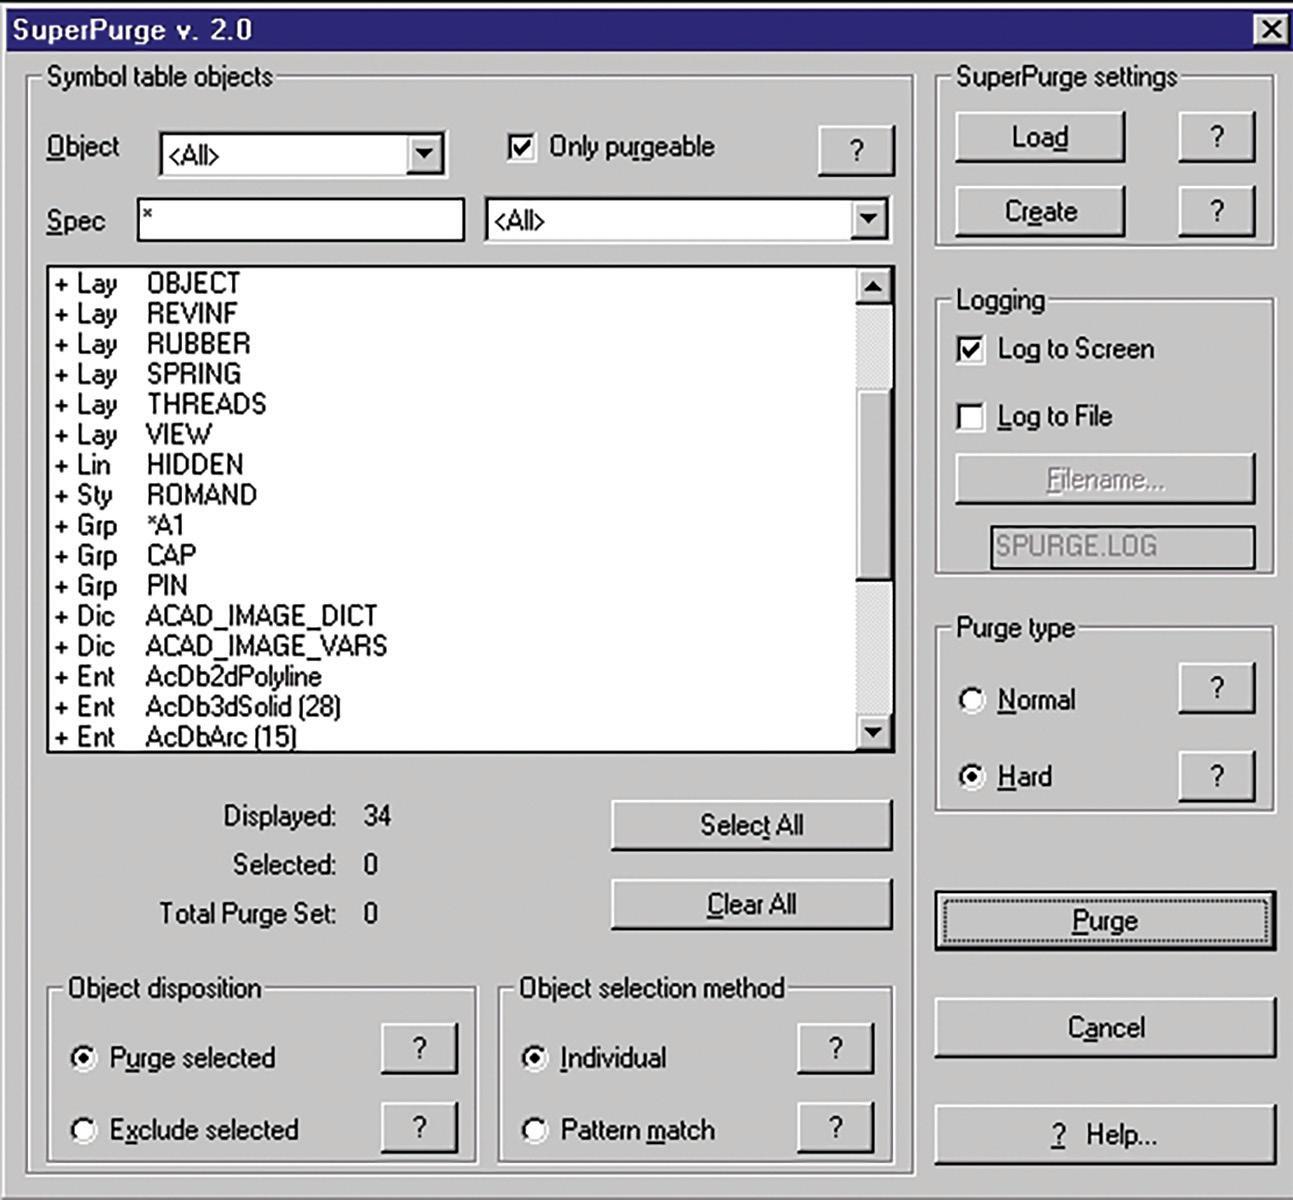This screenshot has width=1293, height=1200.
Task: Click the list scroll down arrow
Action: click(874, 732)
